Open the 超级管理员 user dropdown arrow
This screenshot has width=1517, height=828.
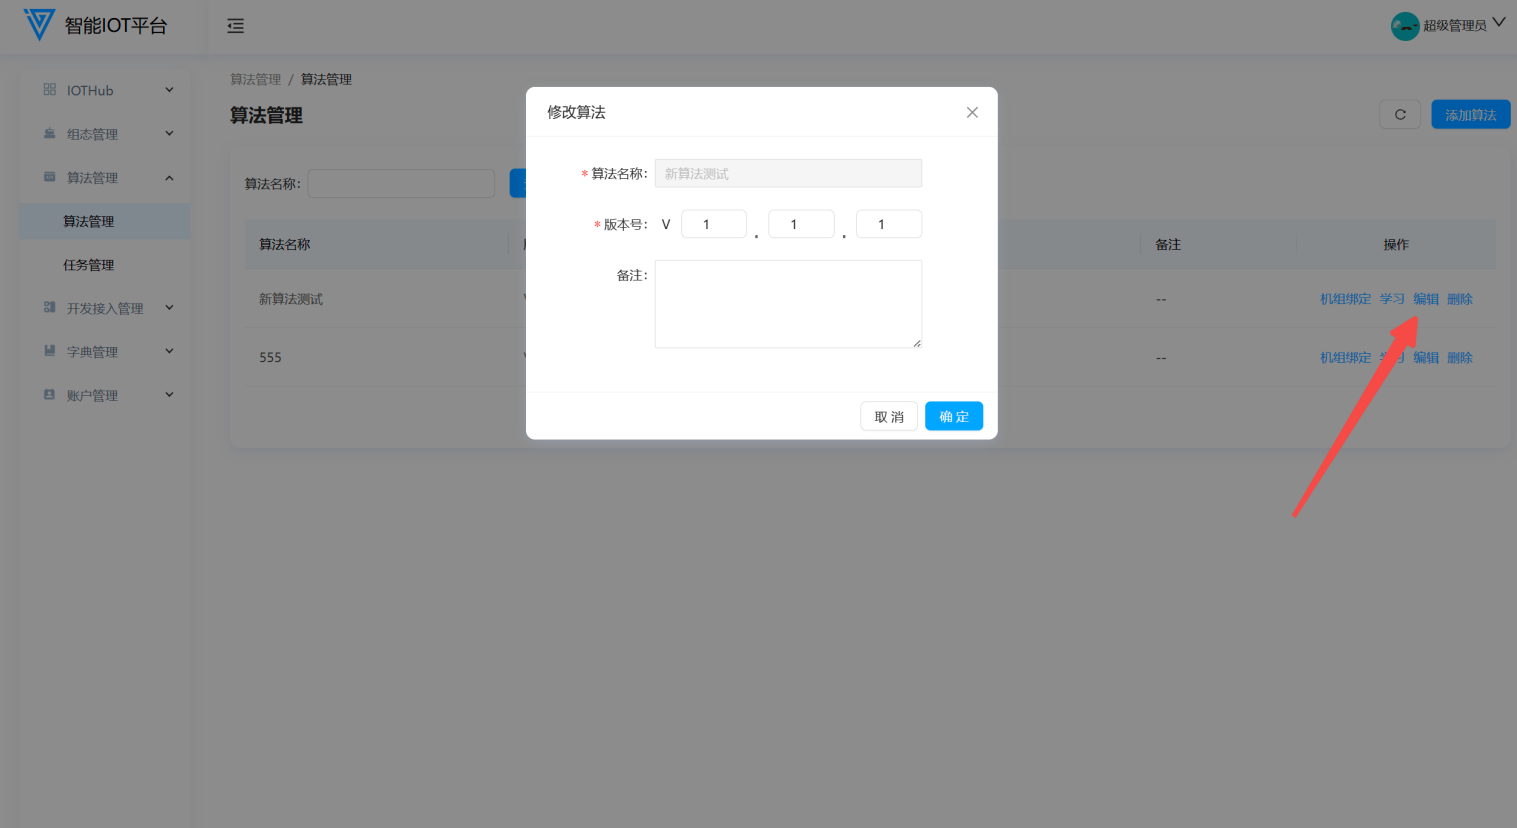[1499, 23]
